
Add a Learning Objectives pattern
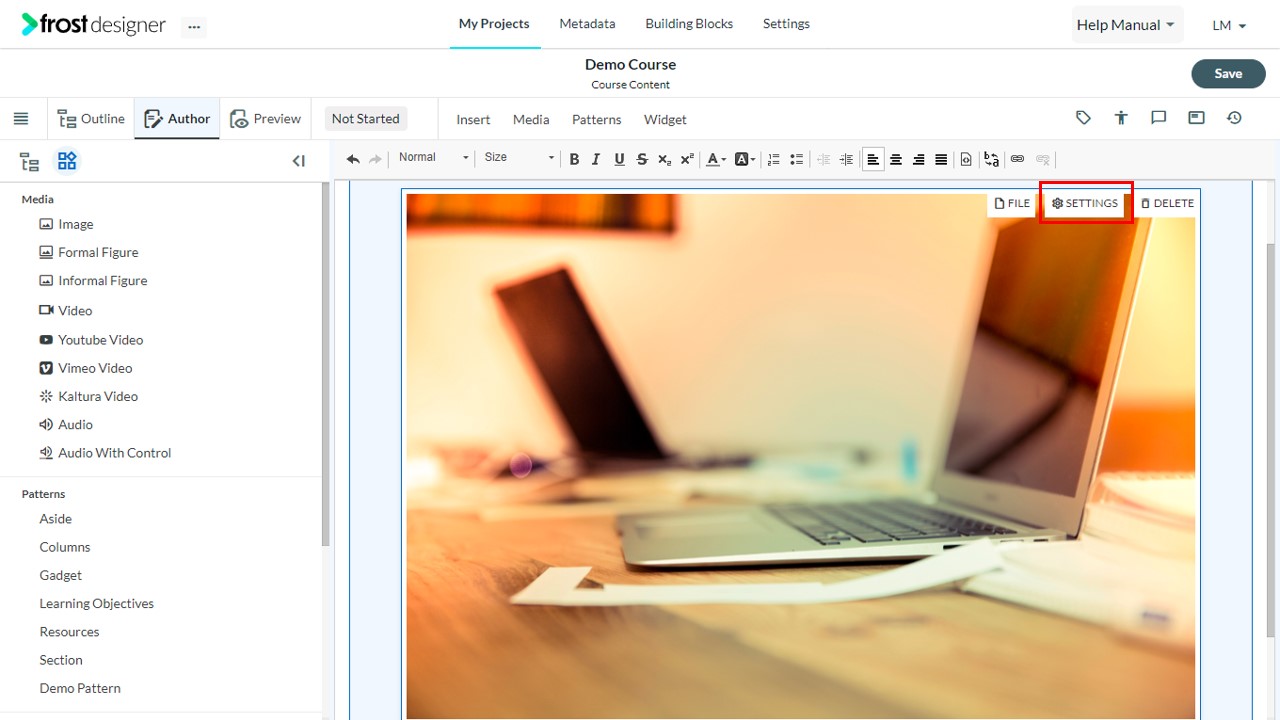pos(96,604)
